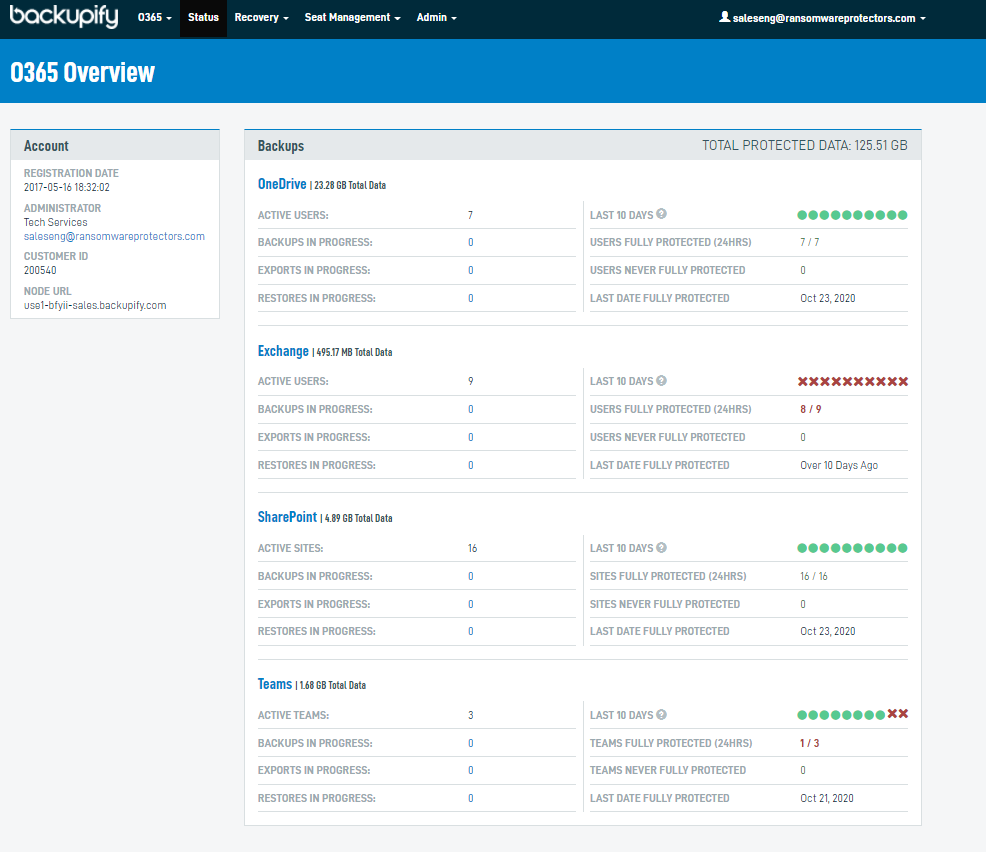This screenshot has height=852, width=986.
Task: Click administrator email link in Account panel
Action: [114, 237]
